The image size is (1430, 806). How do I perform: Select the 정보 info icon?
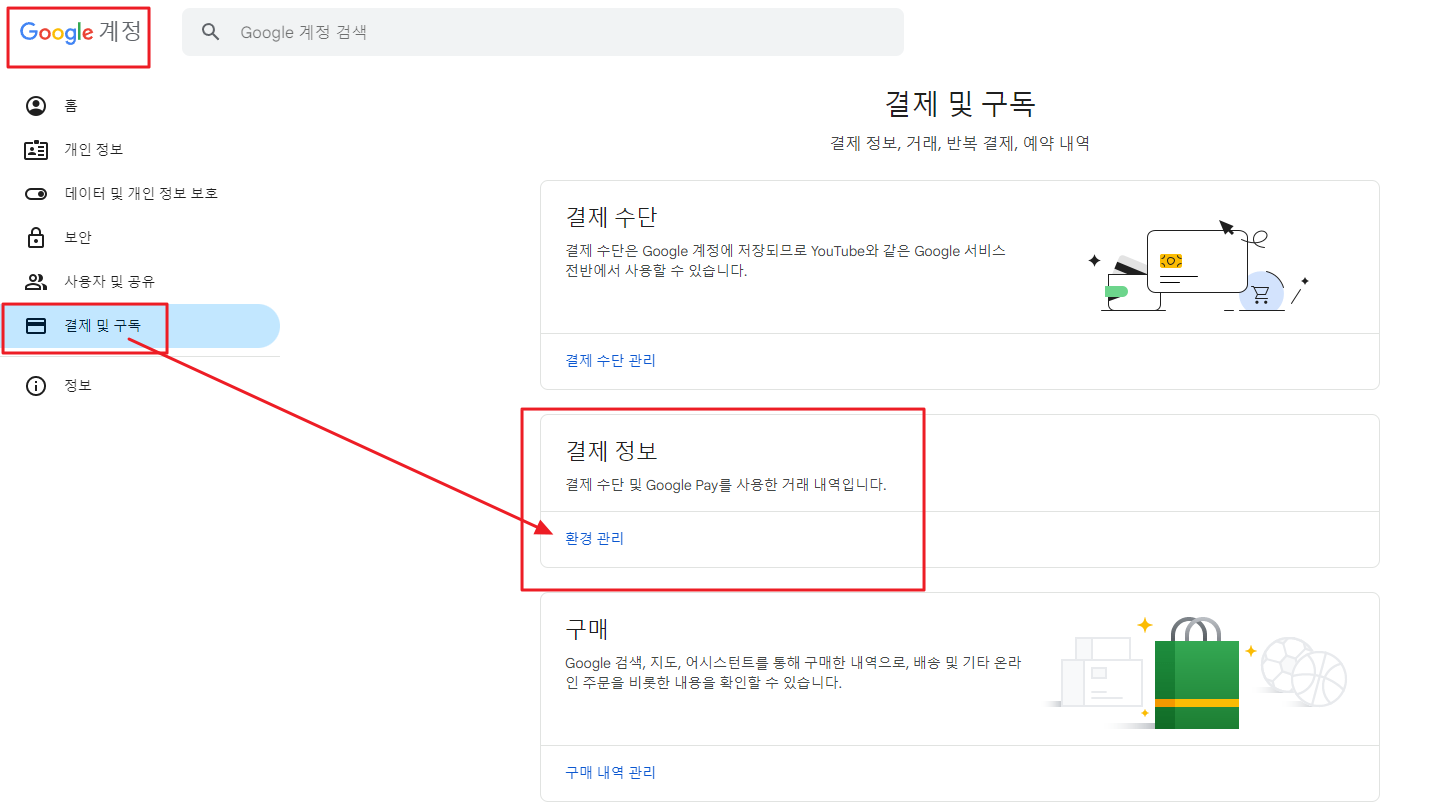(36, 385)
